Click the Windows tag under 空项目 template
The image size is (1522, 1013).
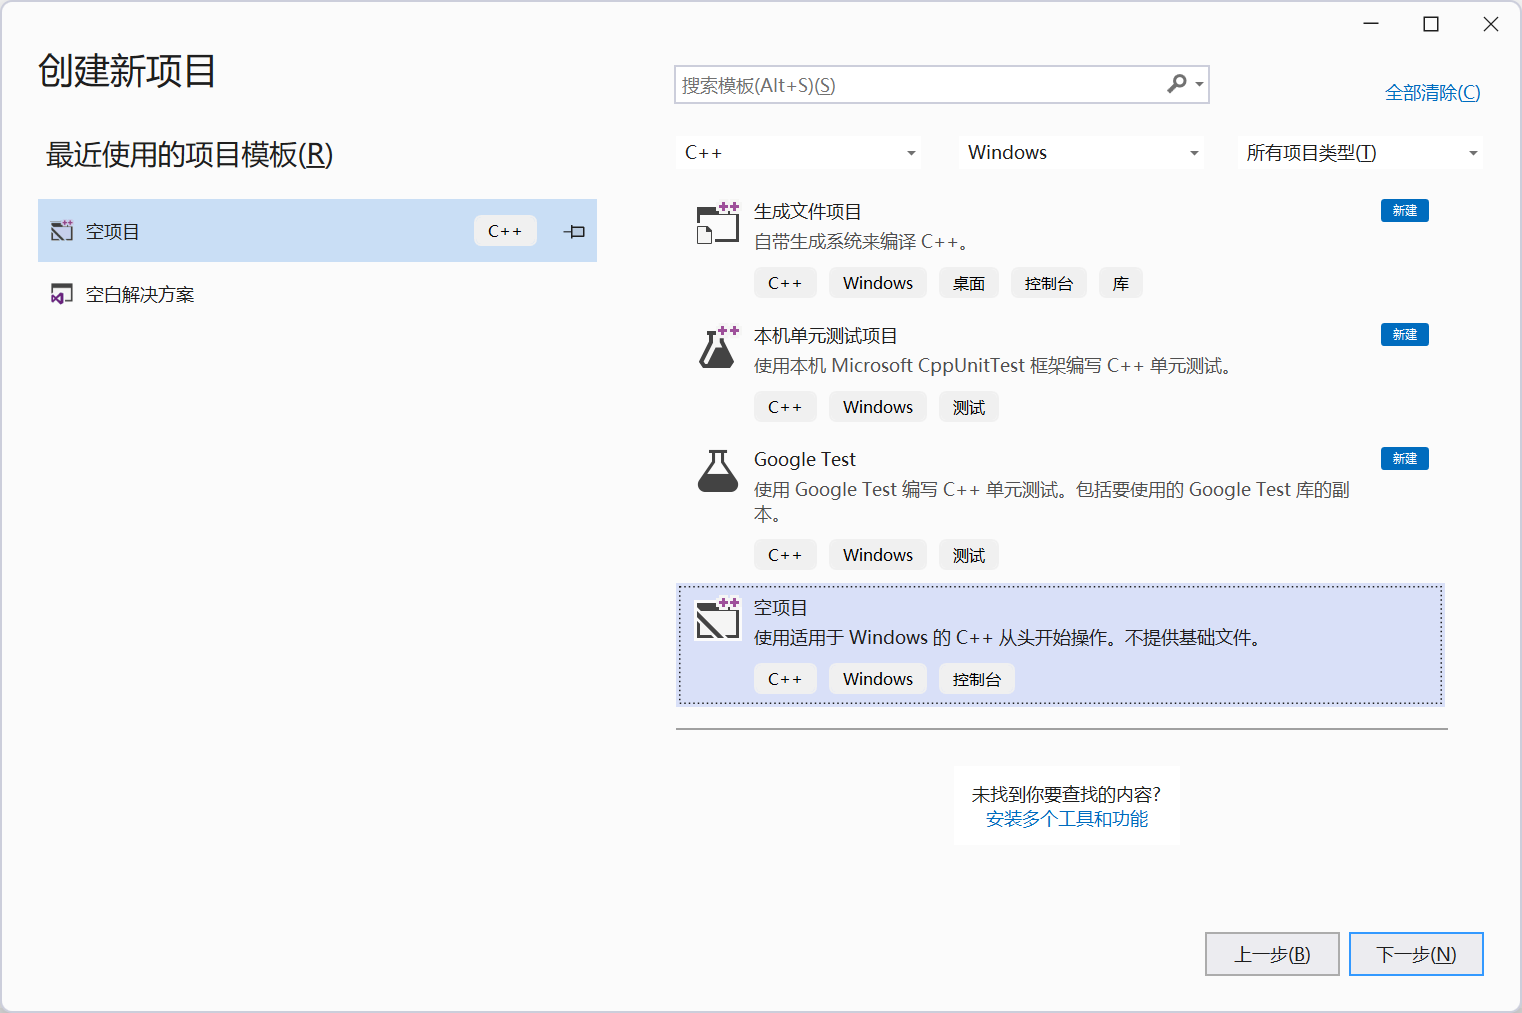click(x=877, y=679)
